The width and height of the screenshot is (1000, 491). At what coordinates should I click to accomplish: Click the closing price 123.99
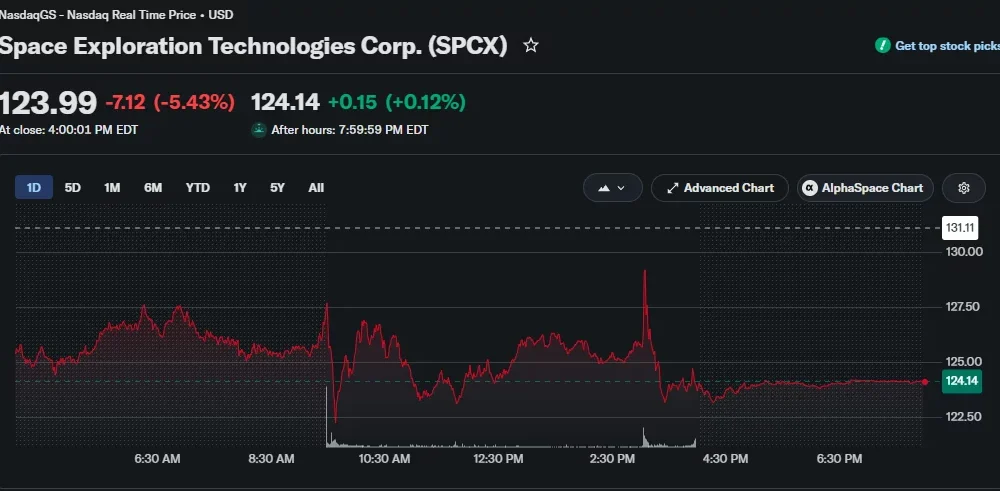coord(48,103)
